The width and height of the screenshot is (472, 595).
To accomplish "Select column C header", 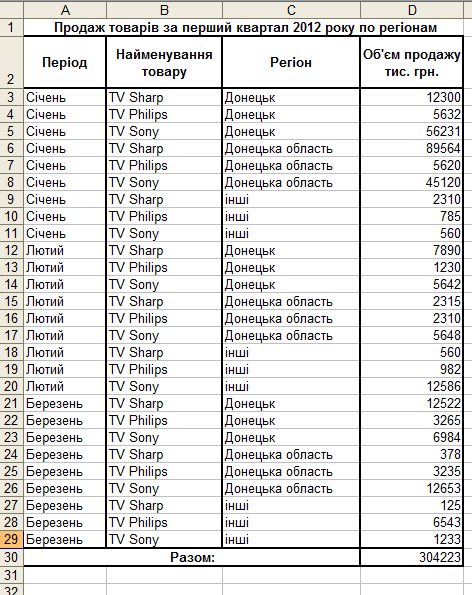I will click(291, 10).
